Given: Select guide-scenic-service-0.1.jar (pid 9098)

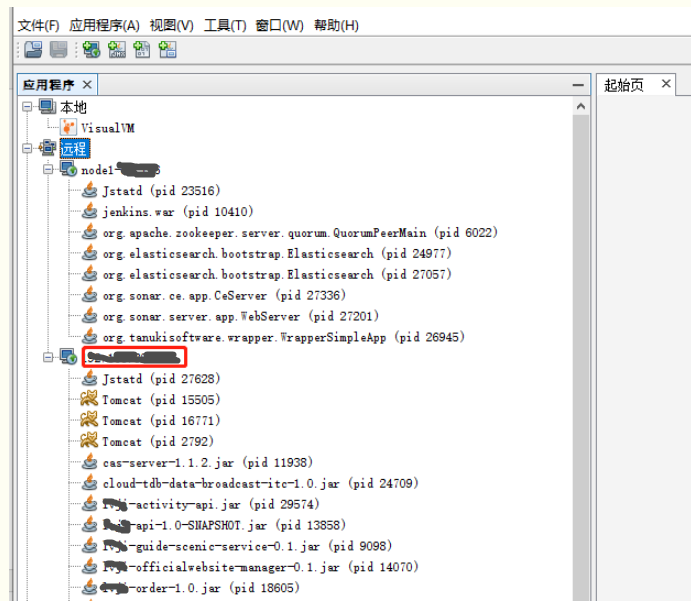Looking at the screenshot, I should click(247, 546).
